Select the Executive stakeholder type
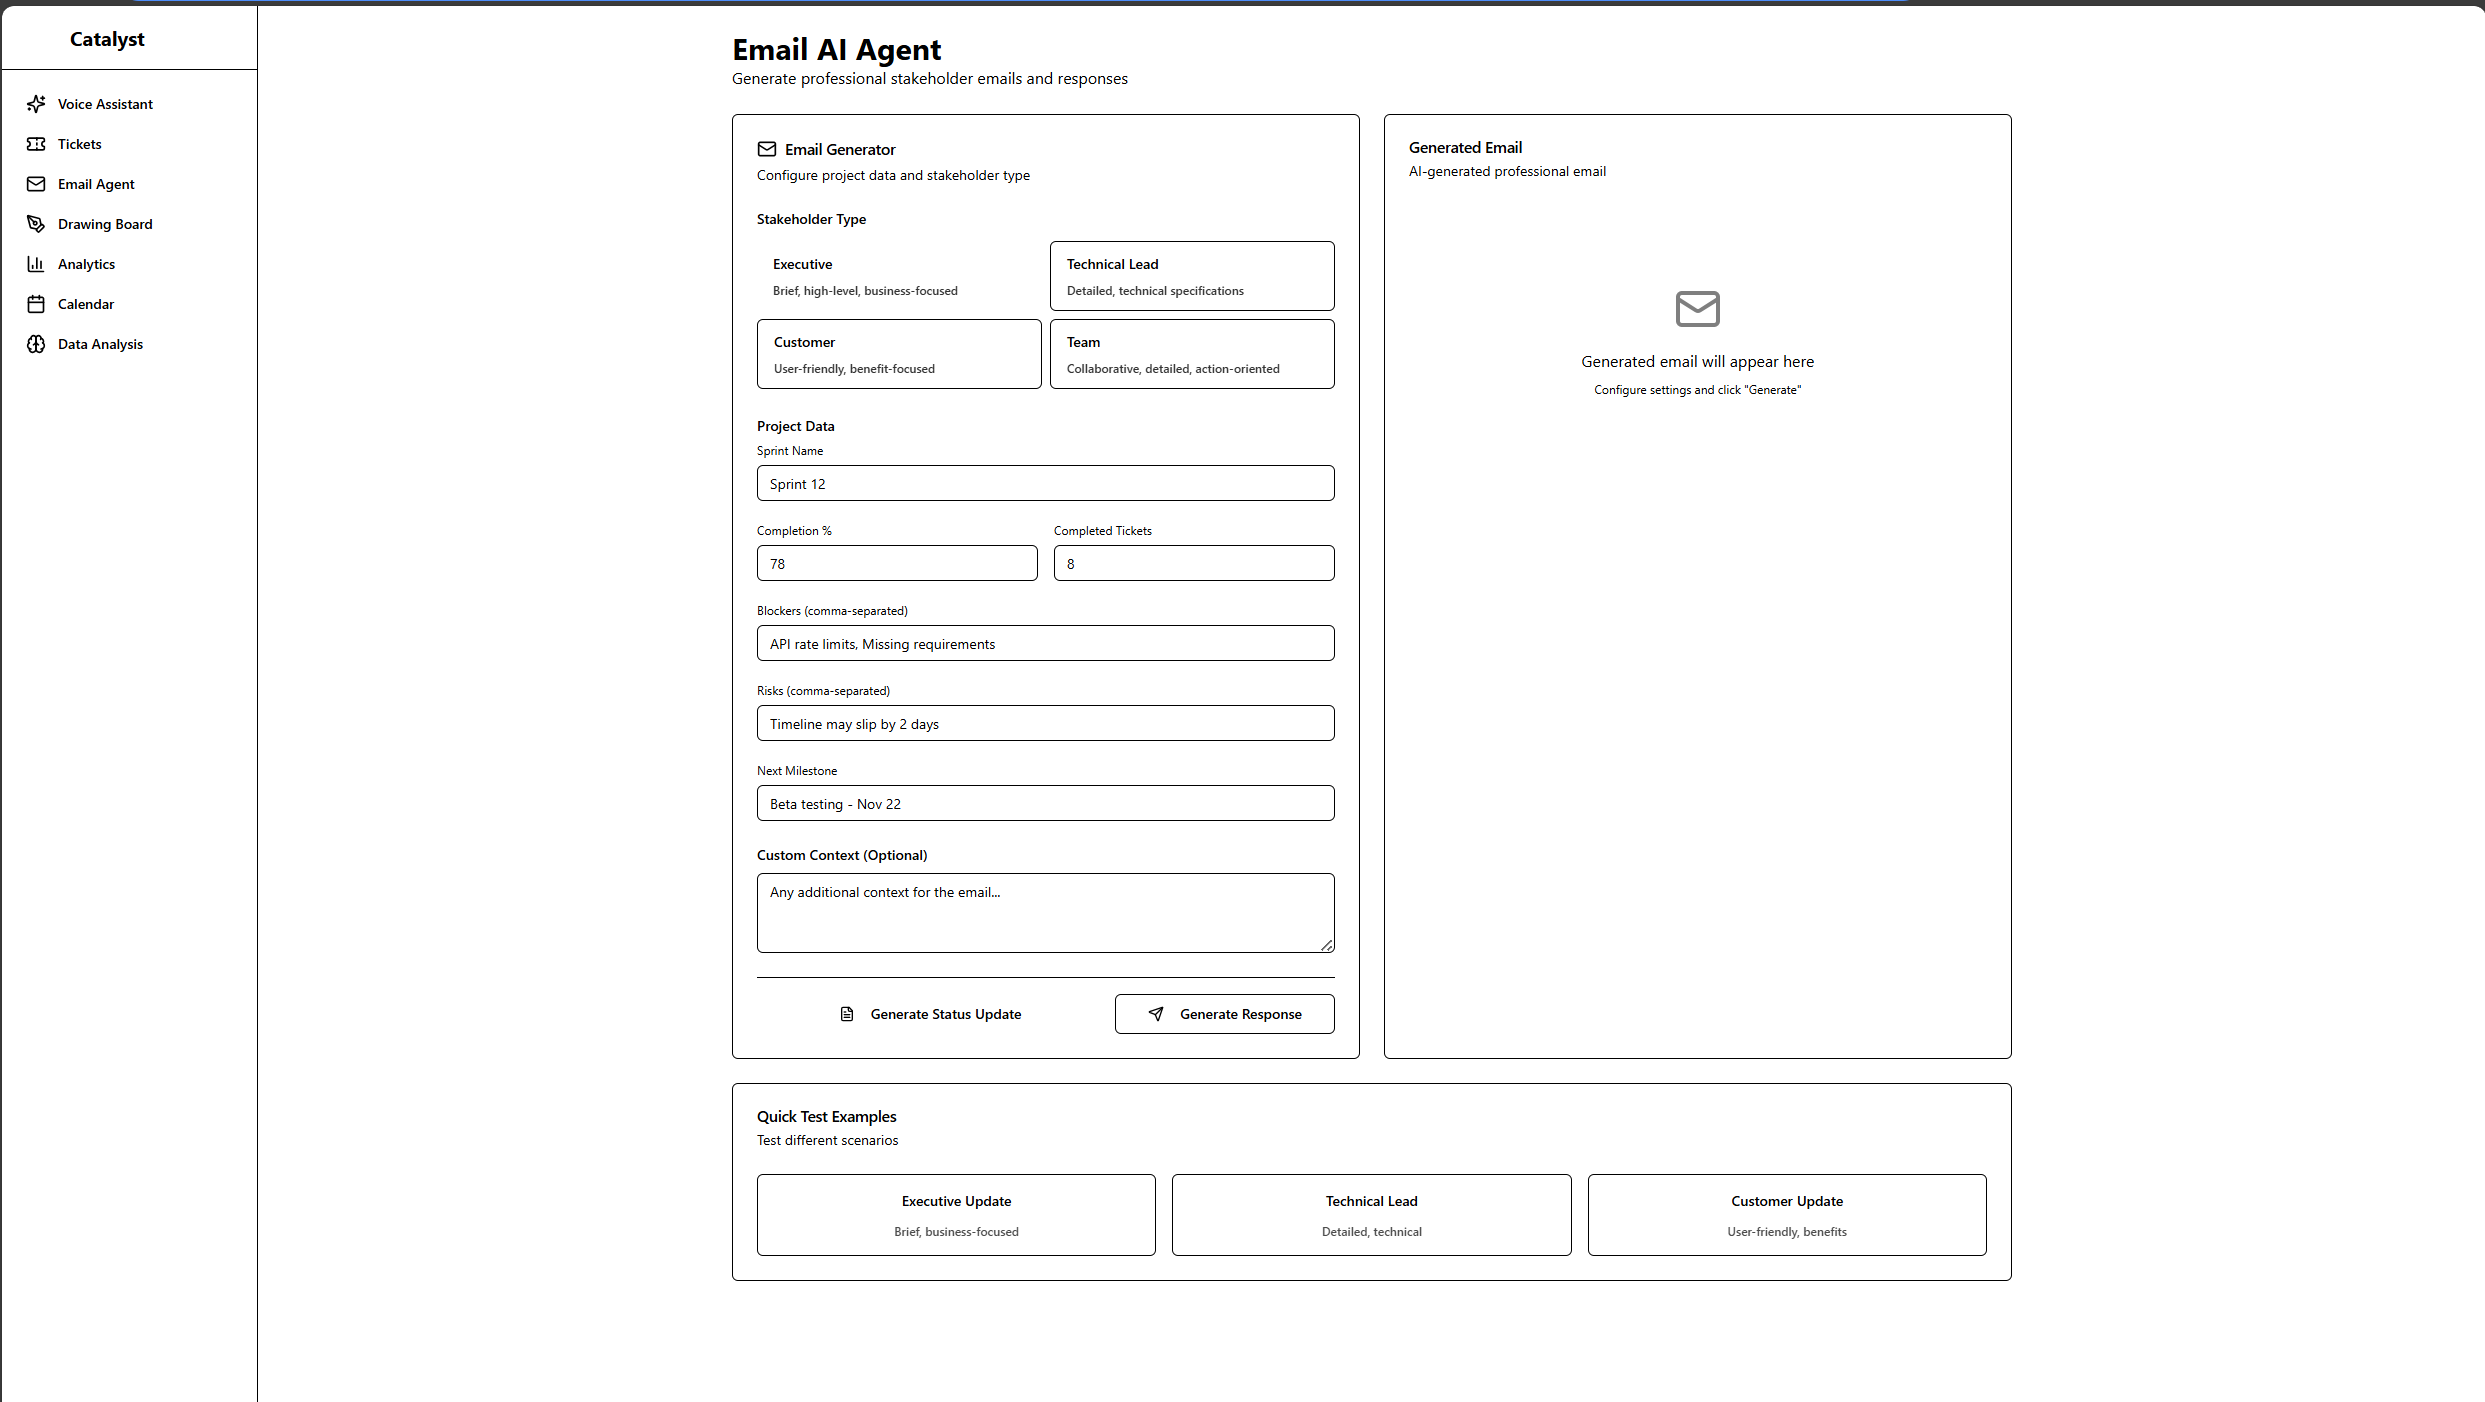The height and width of the screenshot is (1402, 2485). (x=898, y=276)
